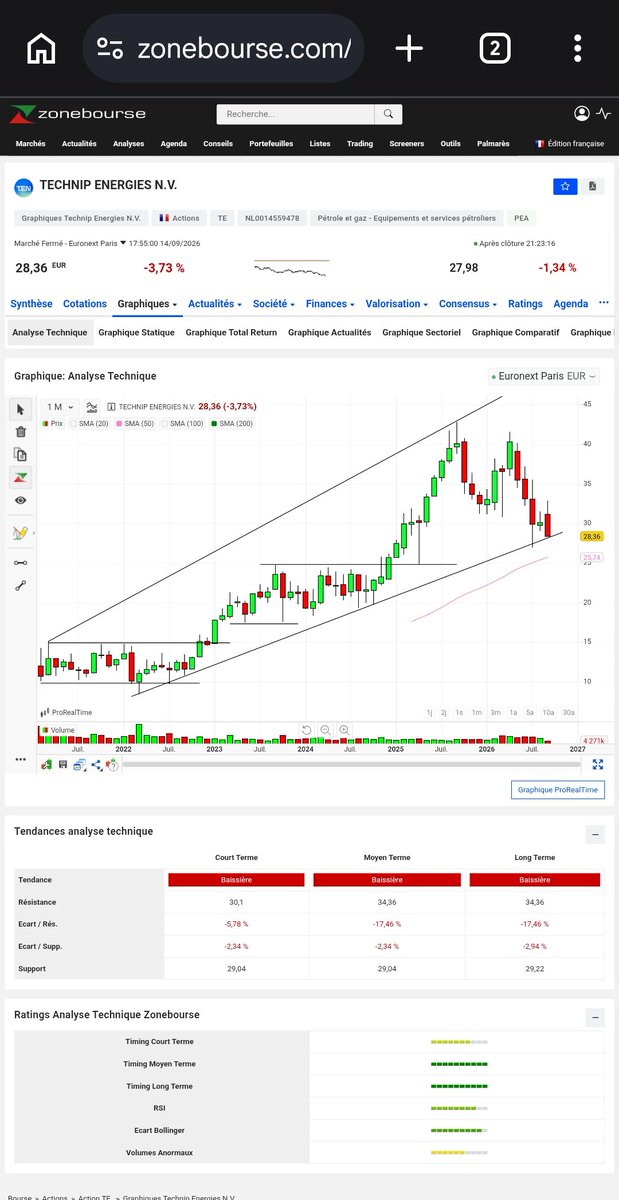Collapse the Tendances analyse technique panel

click(x=595, y=834)
